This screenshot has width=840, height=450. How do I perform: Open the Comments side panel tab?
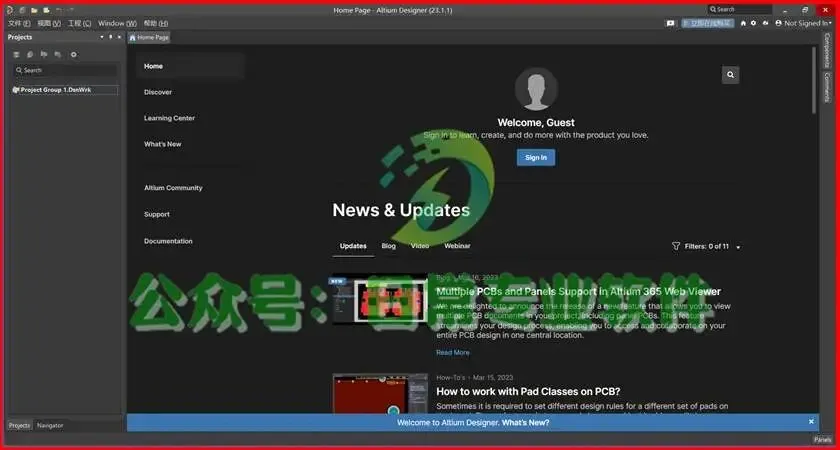(x=828, y=87)
